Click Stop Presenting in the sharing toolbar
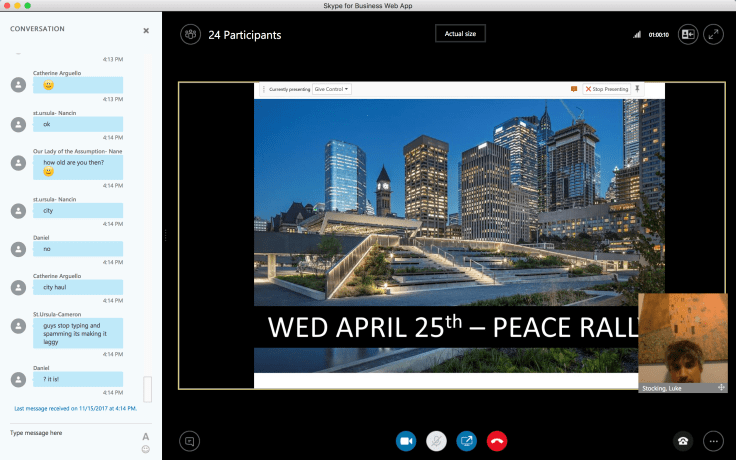The width and height of the screenshot is (736, 460). 607,89
